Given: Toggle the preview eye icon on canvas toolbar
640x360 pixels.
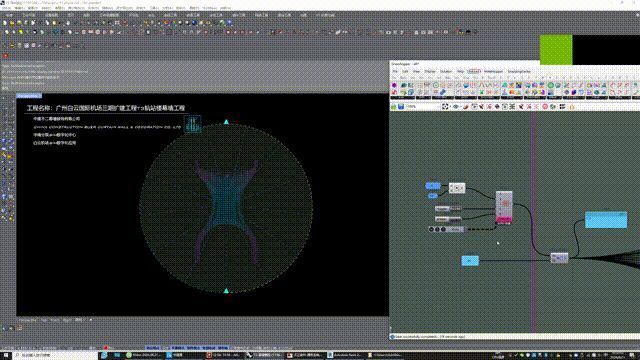Looking at the screenshot, I should (x=456, y=107).
